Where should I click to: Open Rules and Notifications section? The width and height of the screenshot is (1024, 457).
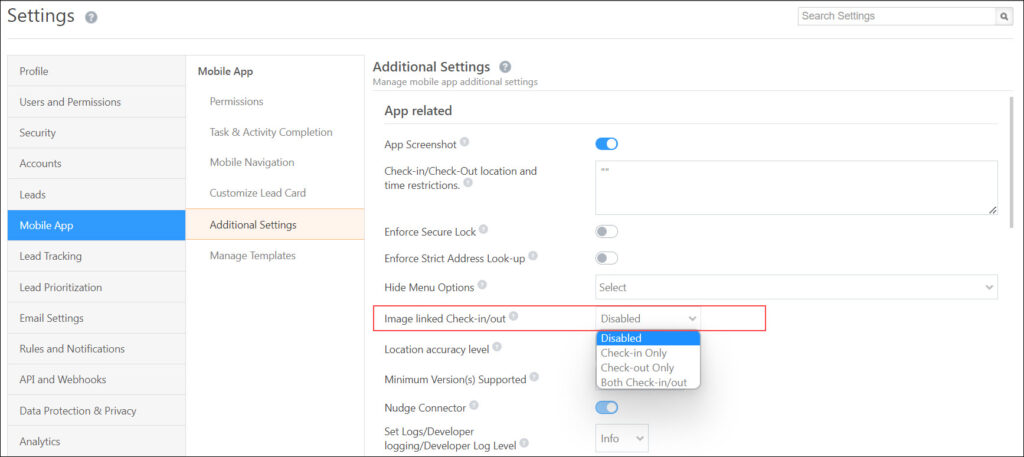97,349
